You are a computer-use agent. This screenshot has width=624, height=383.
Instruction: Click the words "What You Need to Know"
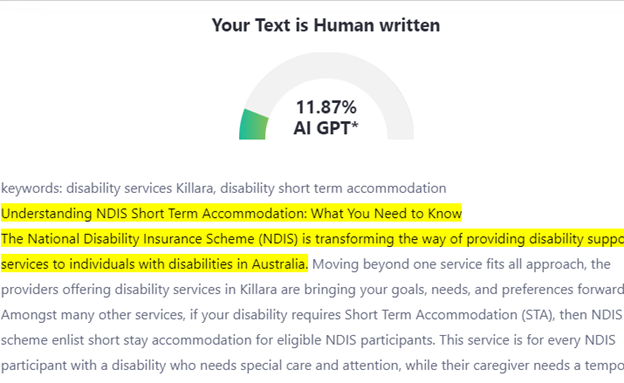click(x=386, y=213)
